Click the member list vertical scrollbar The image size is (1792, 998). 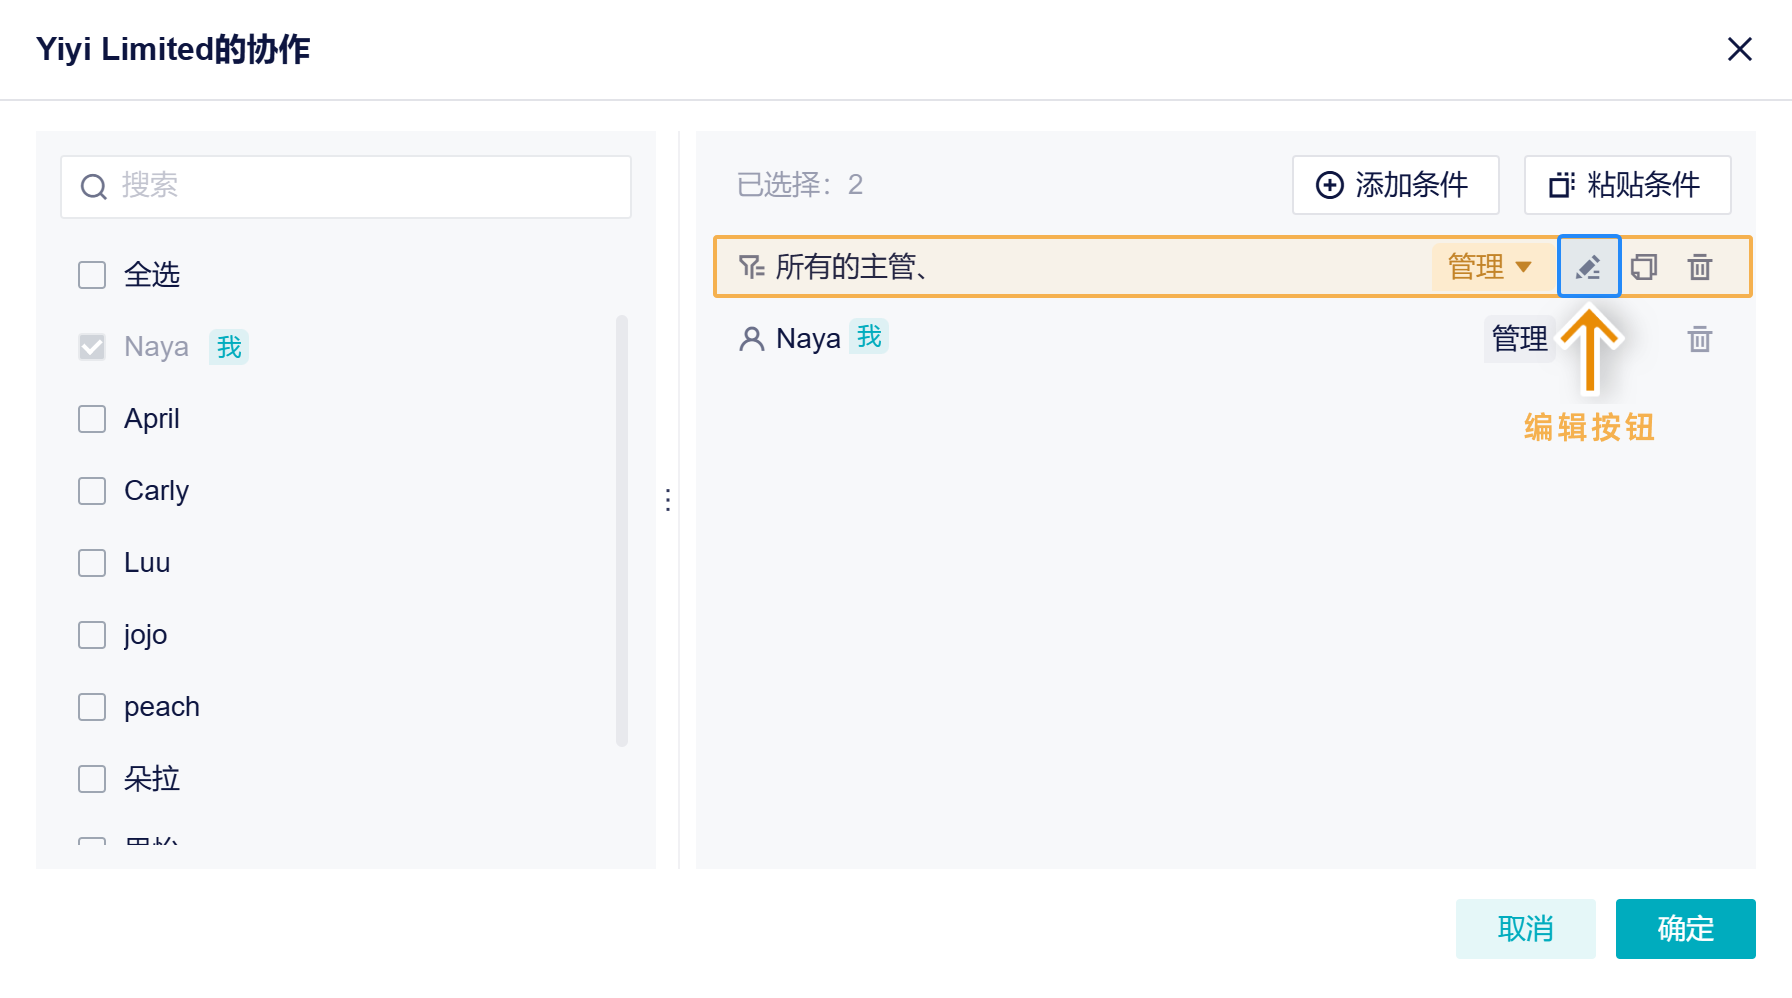tap(622, 530)
